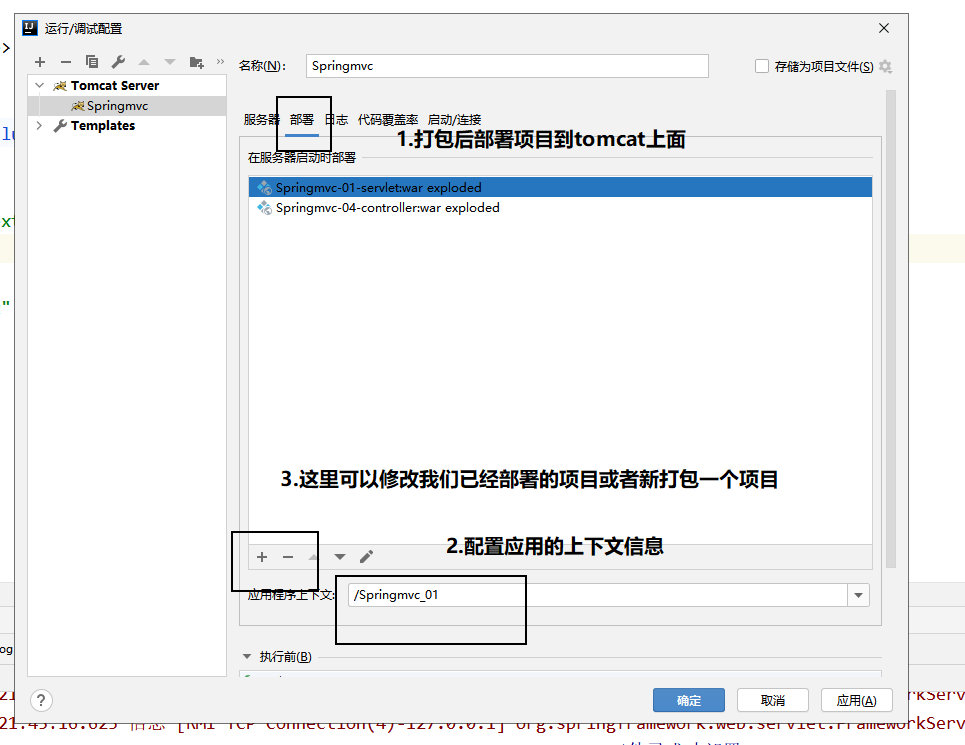This screenshot has width=965, height=745.
Task: Cancel with the 取消 button
Action: pos(772,700)
